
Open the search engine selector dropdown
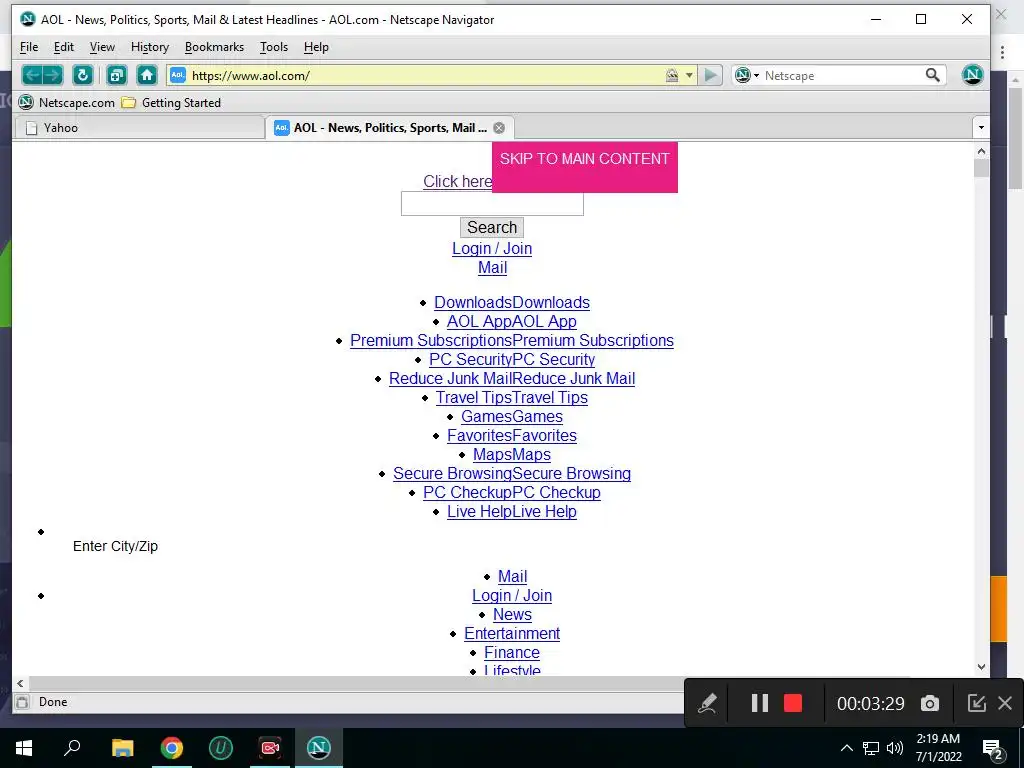pyautogui.click(x=746, y=75)
